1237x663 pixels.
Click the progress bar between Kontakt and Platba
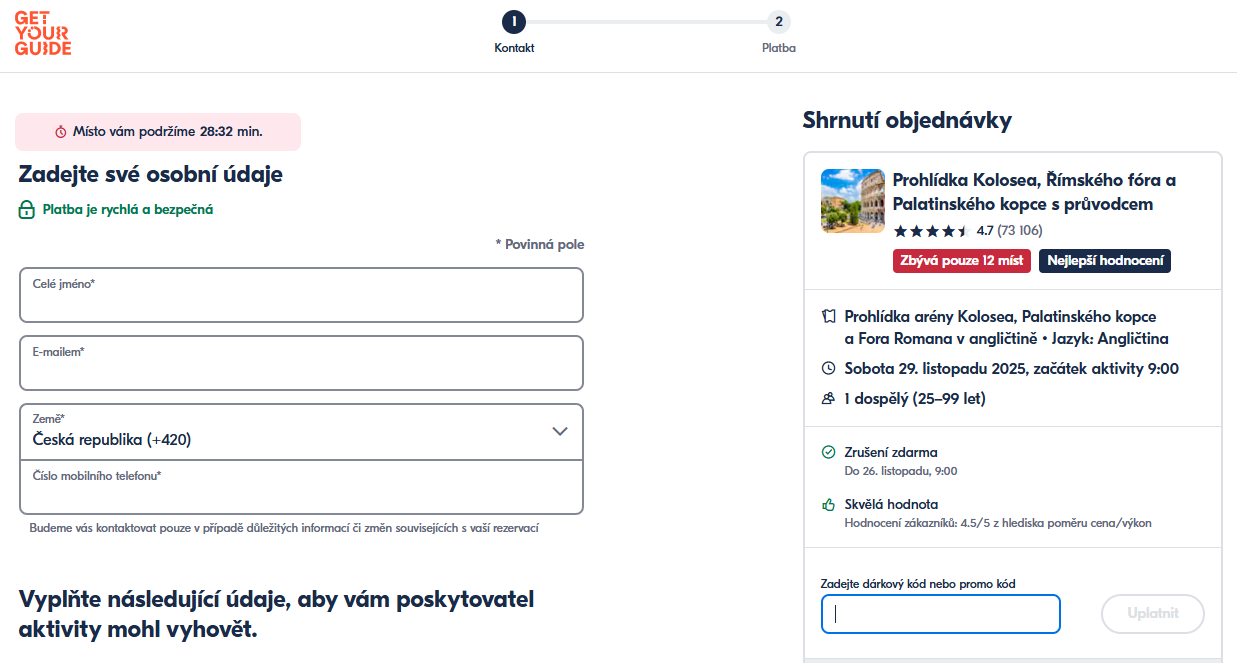tap(646, 21)
